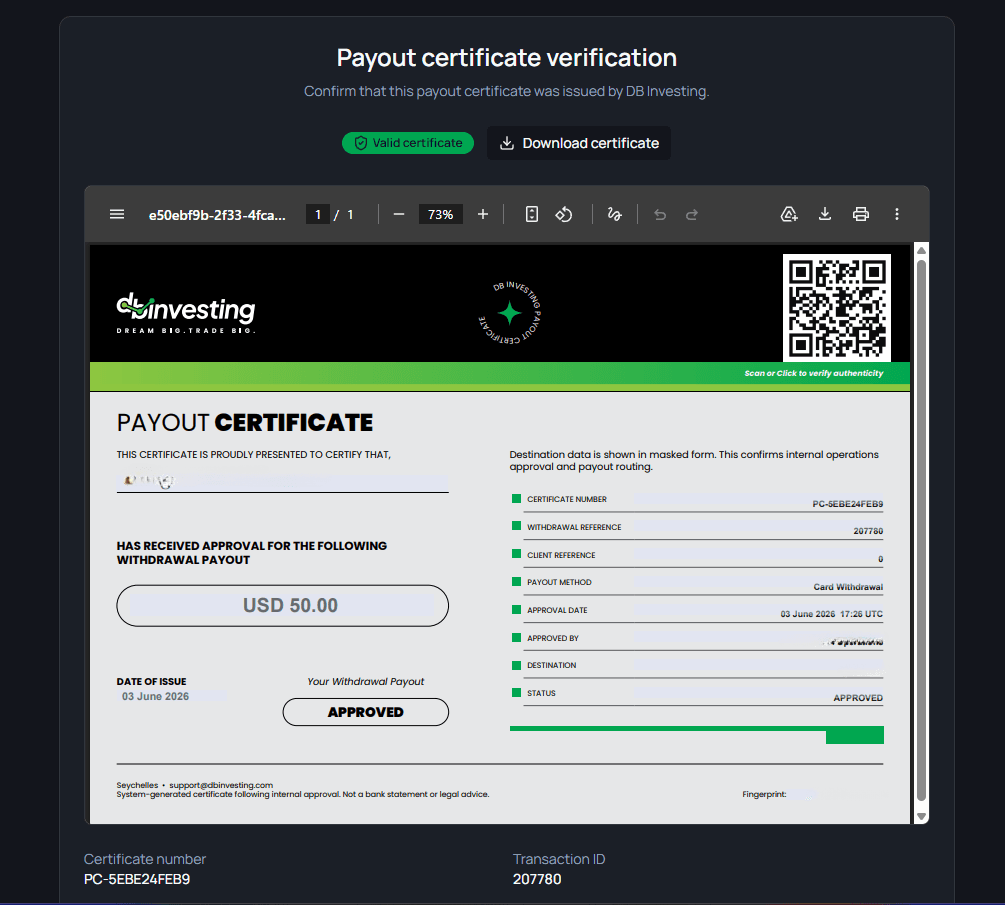The width and height of the screenshot is (1005, 905).
Task: Click the dbinvesting logo
Action: click(186, 313)
